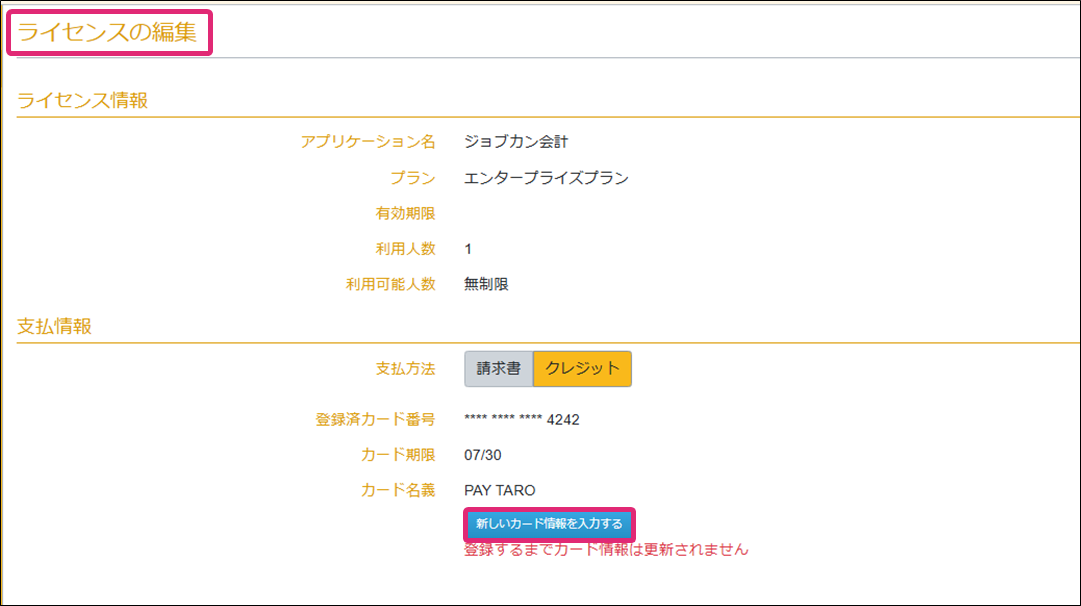Select the ジョブカン会計 application name text

click(516, 142)
